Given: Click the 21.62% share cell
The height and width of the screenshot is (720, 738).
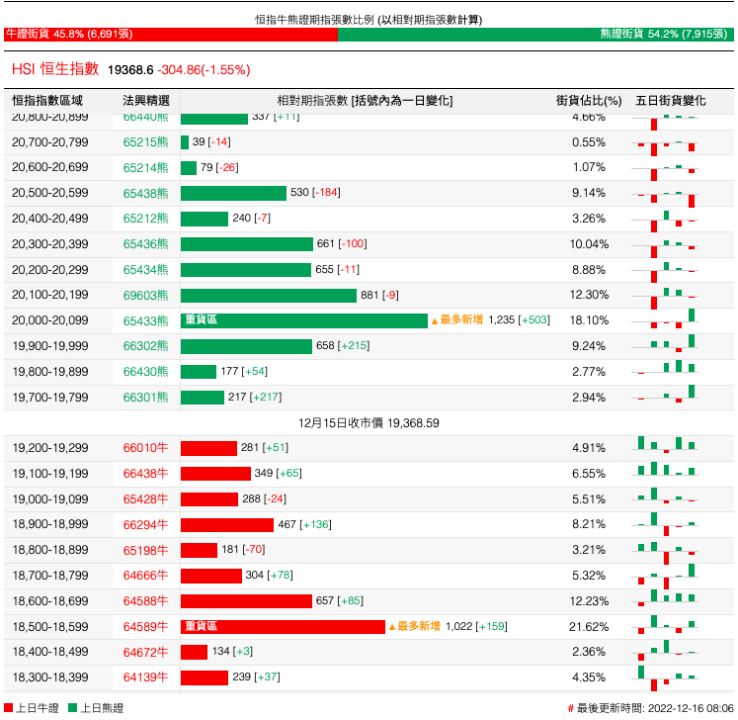Looking at the screenshot, I should point(589,627).
